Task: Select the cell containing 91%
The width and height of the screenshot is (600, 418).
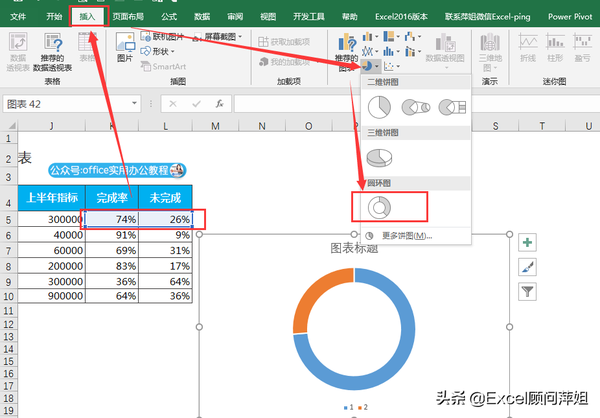Action: tap(112, 235)
